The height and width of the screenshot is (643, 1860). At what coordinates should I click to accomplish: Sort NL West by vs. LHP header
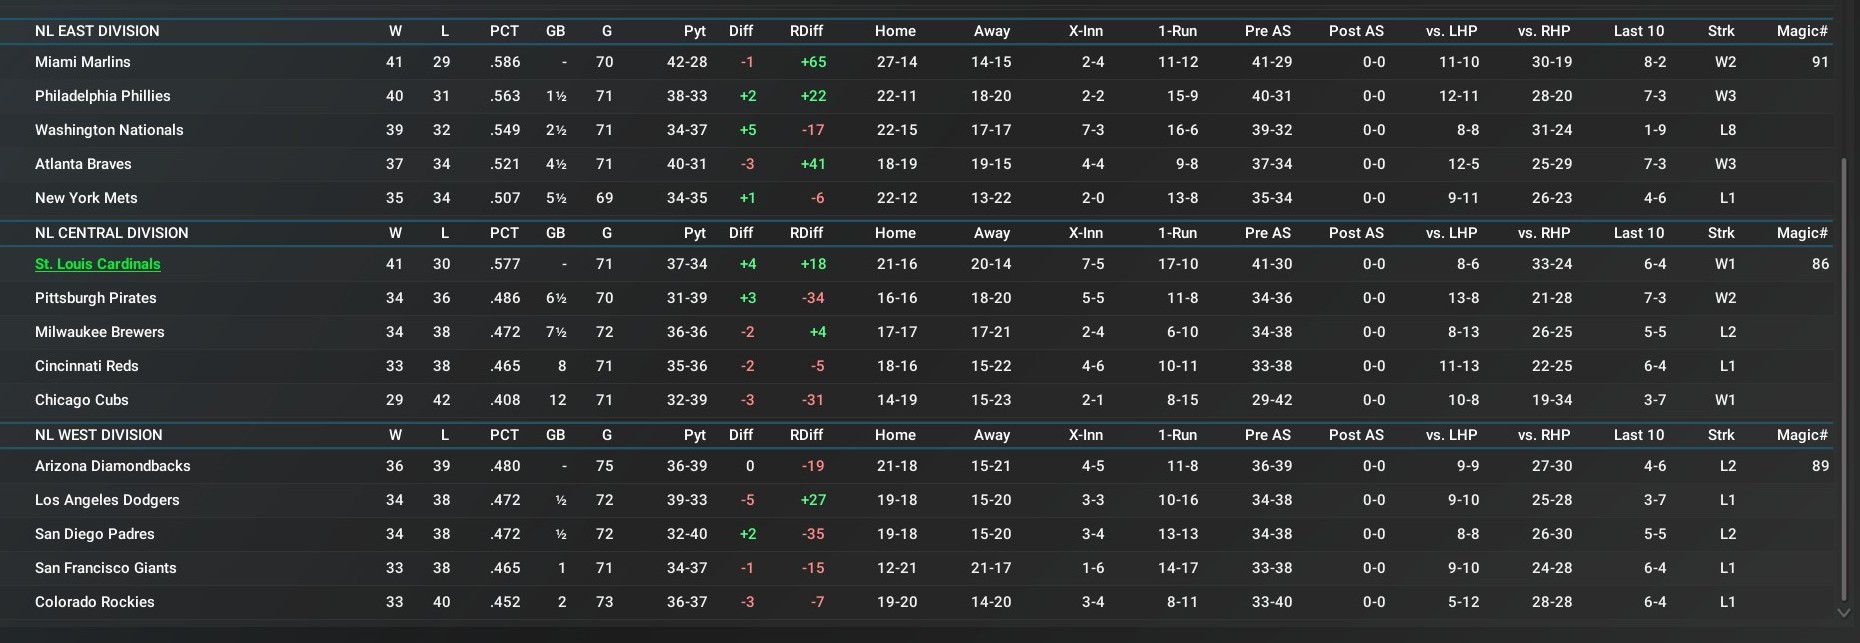click(x=1451, y=435)
